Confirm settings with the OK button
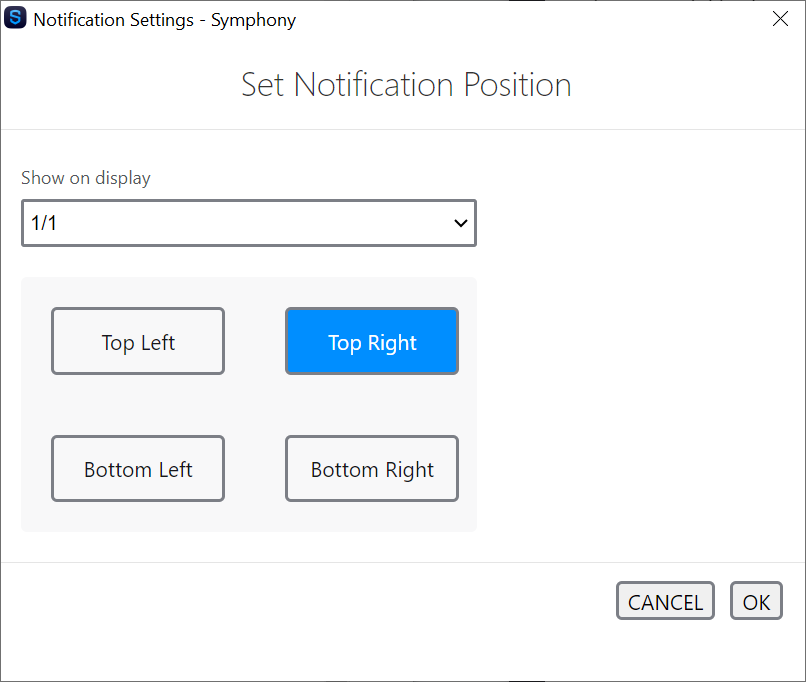Viewport: 806px width, 682px height. [x=756, y=600]
